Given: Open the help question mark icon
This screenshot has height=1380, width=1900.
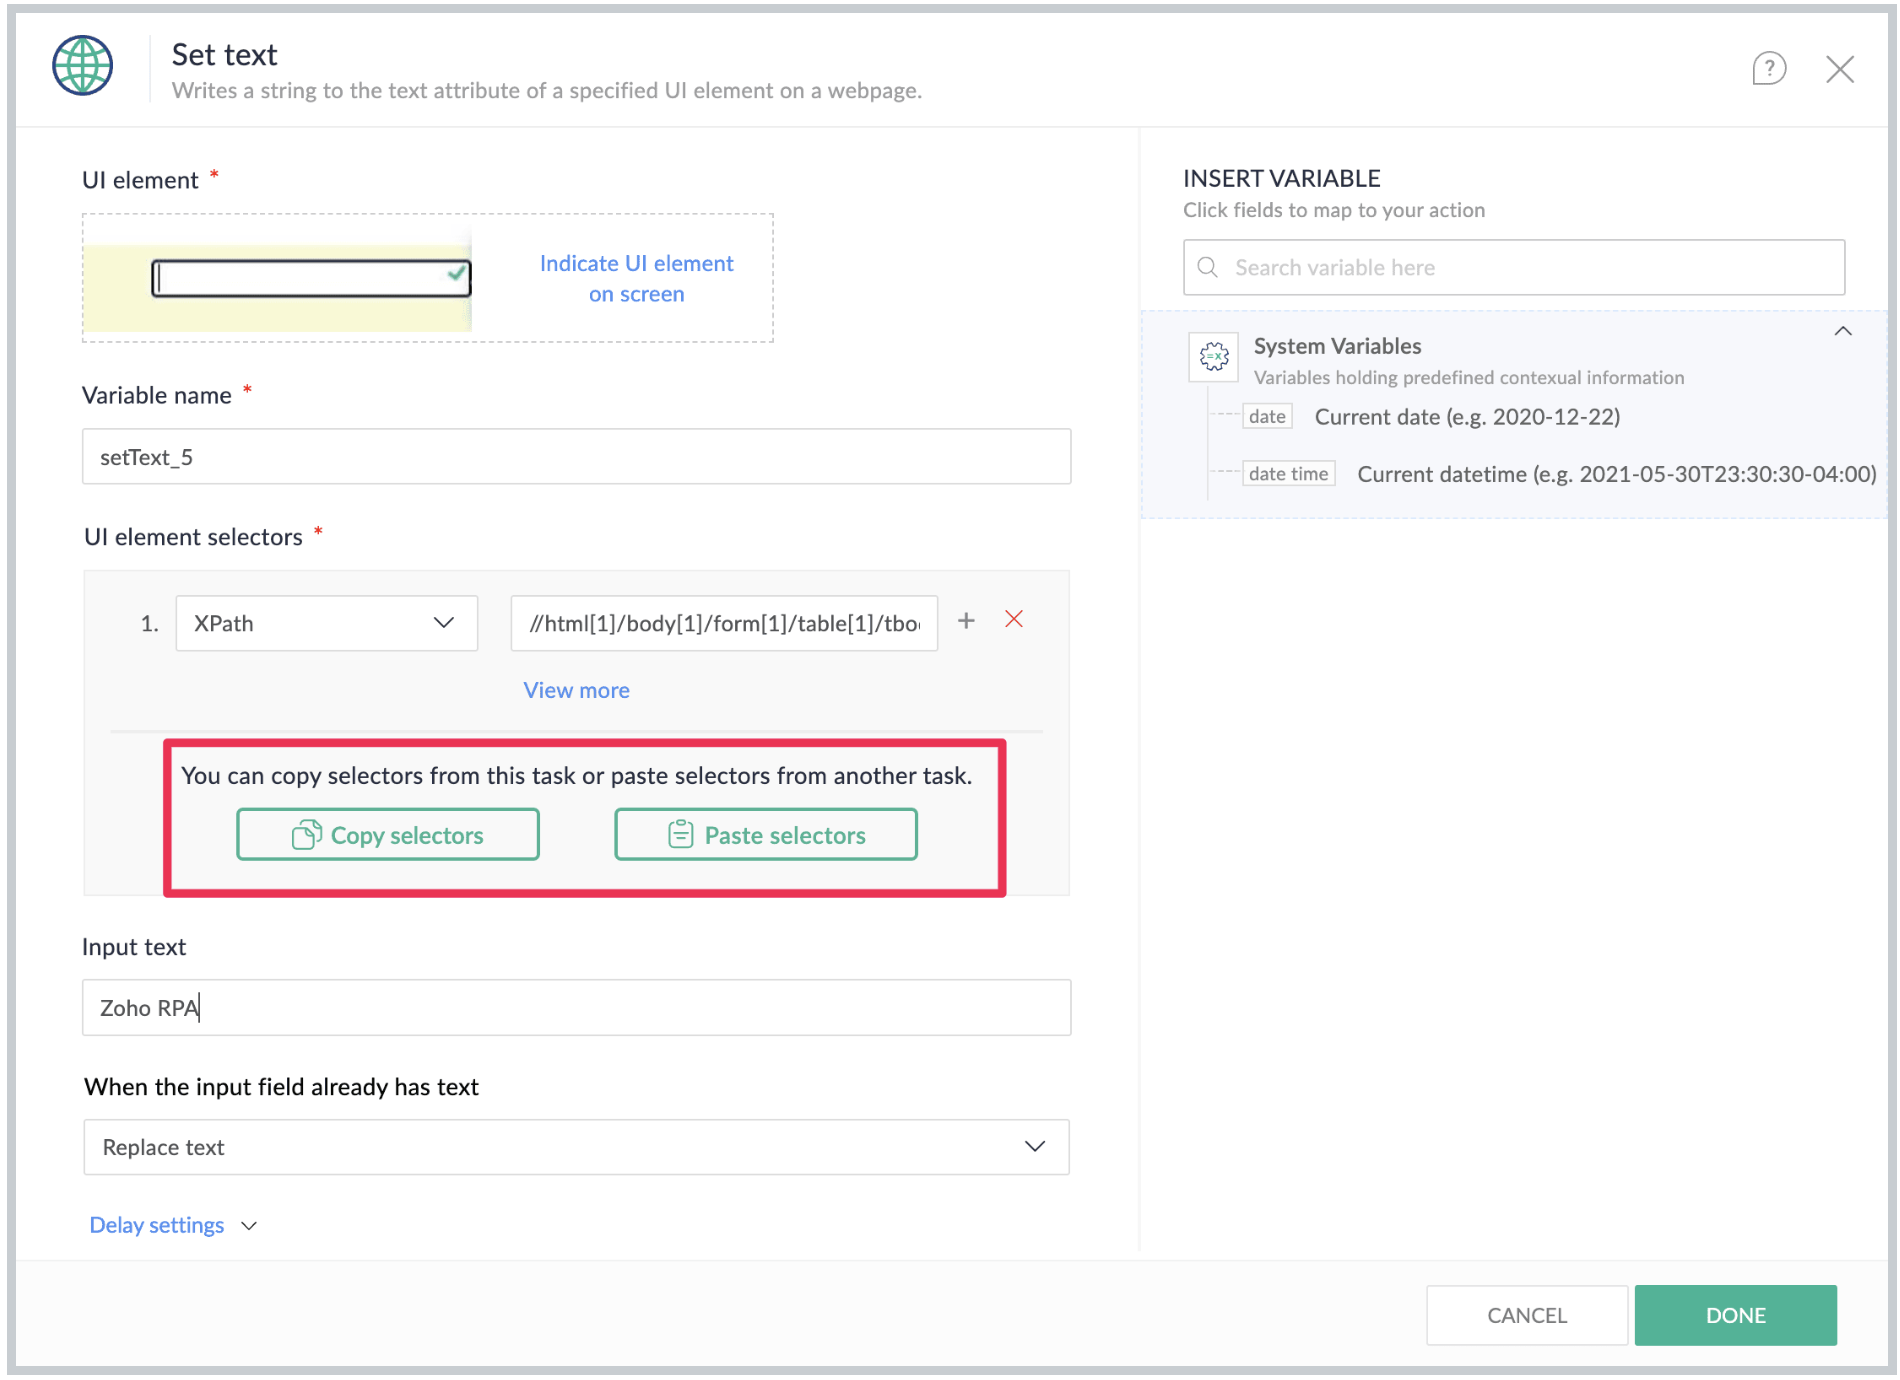Looking at the screenshot, I should (x=1769, y=69).
